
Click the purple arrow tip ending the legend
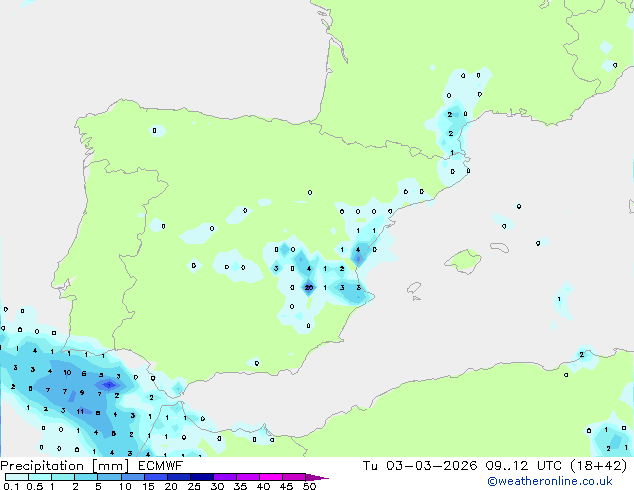(x=317, y=478)
